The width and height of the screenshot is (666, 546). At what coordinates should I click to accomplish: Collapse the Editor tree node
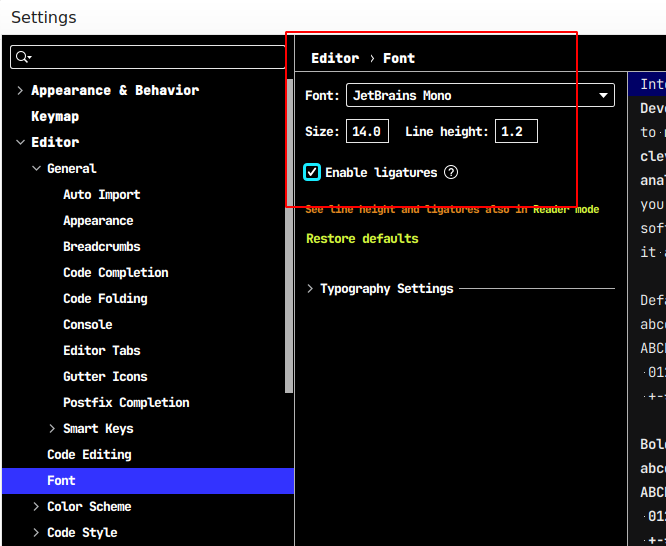(x=20, y=142)
